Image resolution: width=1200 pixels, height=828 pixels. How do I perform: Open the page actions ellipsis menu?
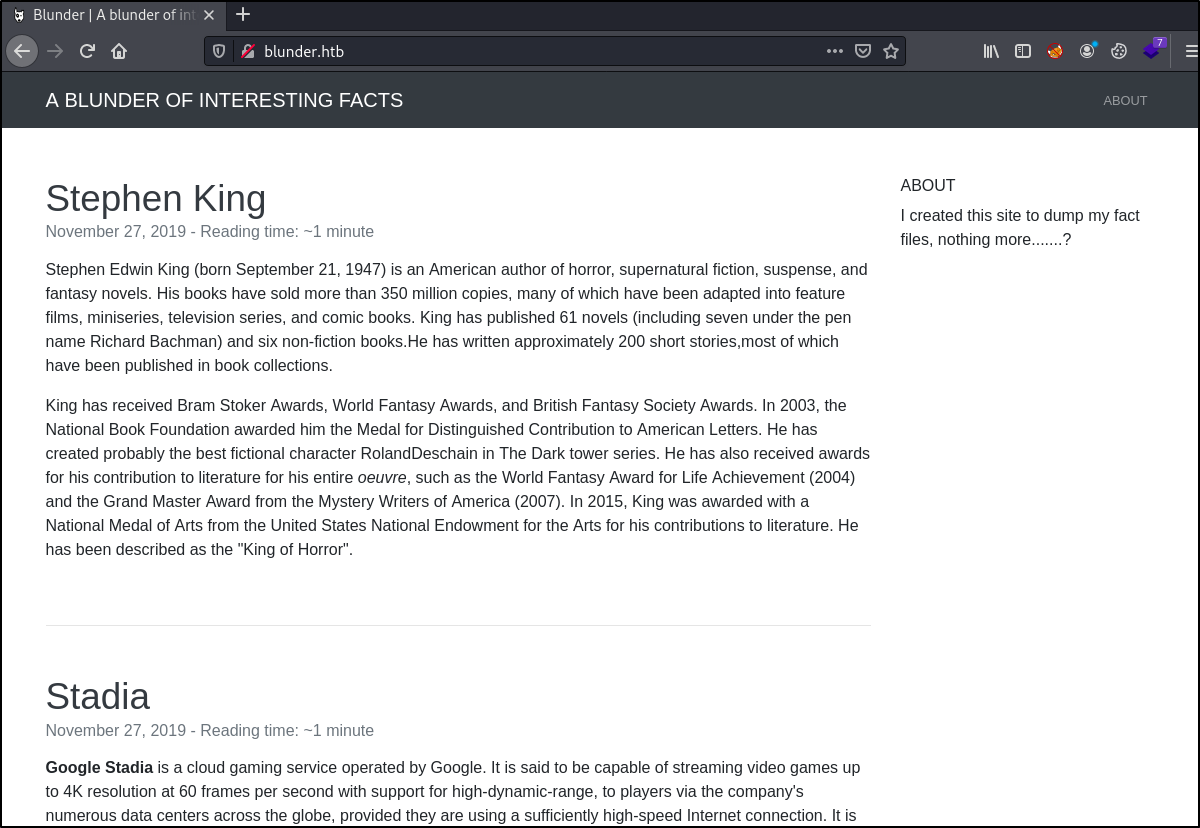pyautogui.click(x=835, y=51)
